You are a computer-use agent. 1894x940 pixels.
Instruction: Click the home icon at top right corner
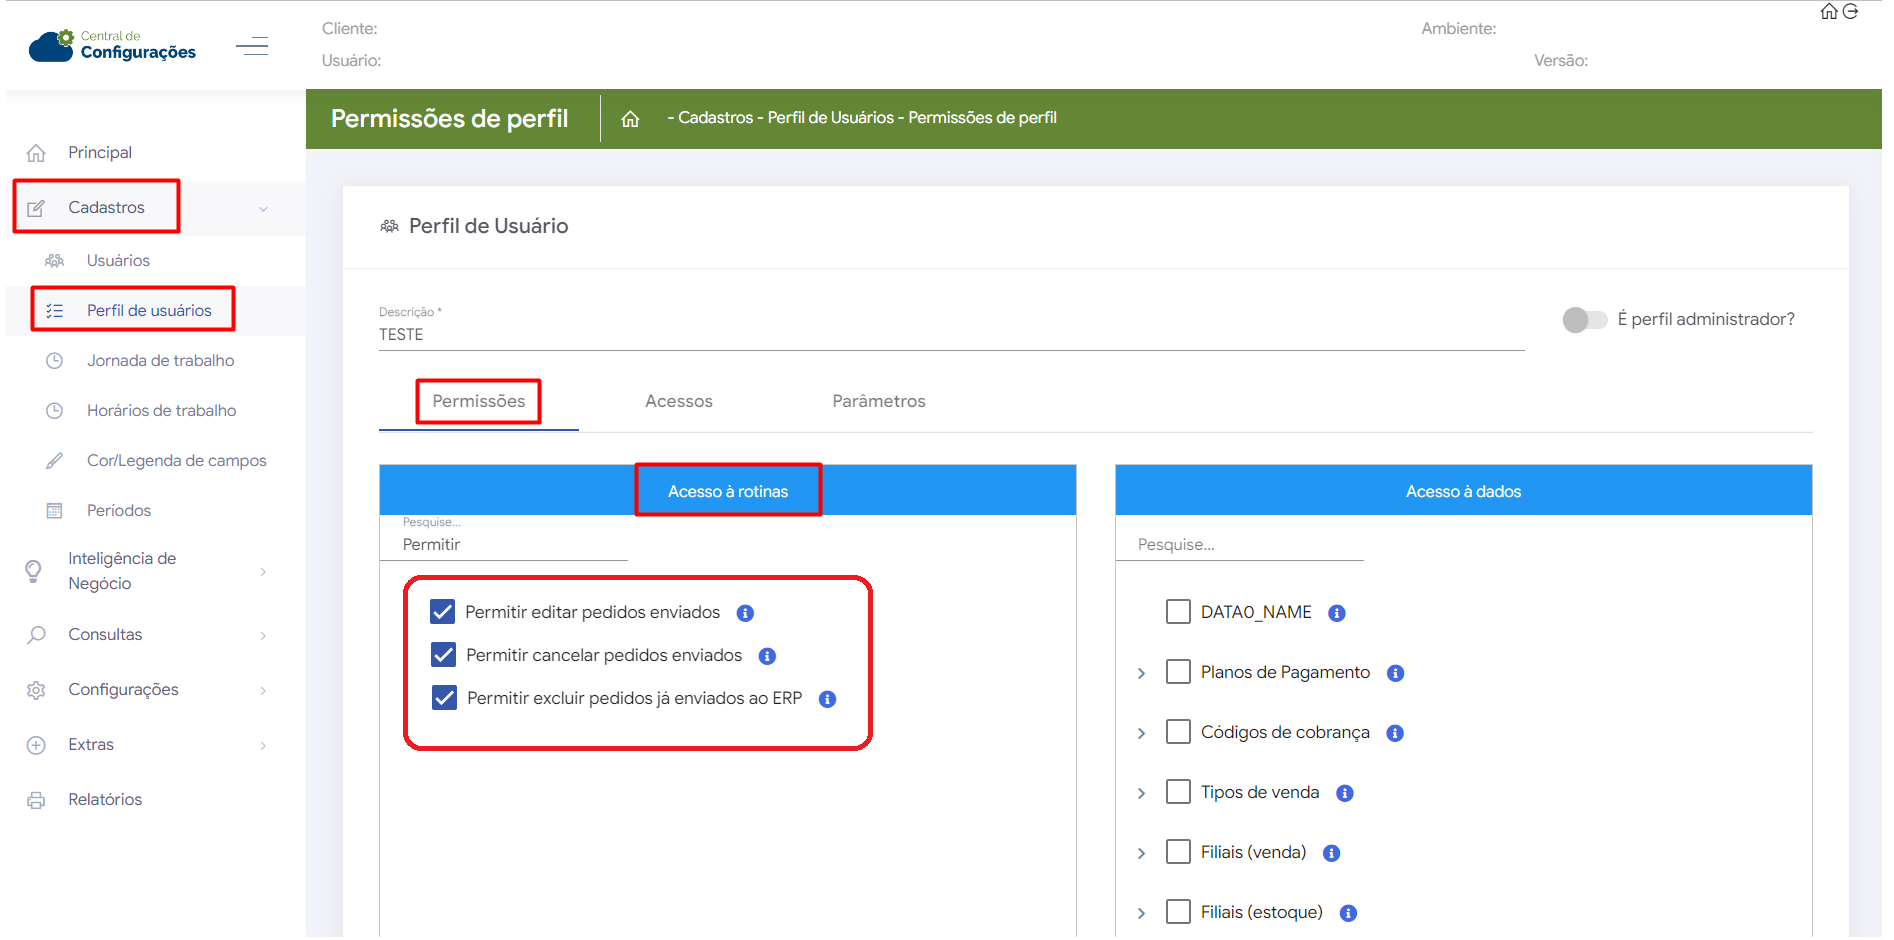[x=1829, y=12]
